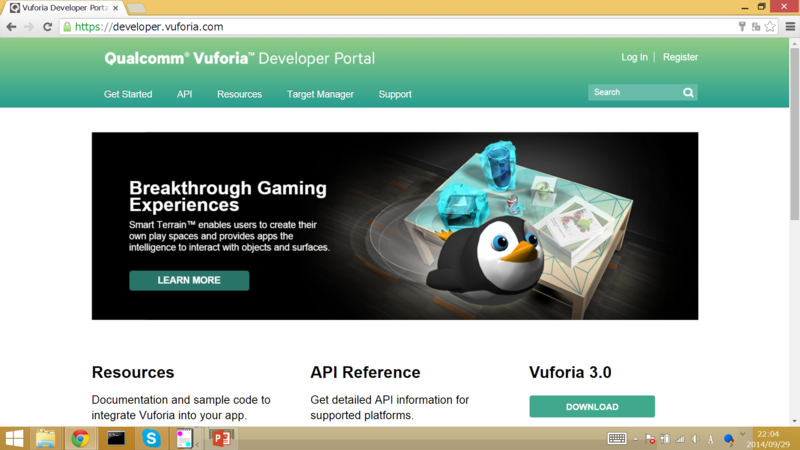Show hidden tray icons arrow
The image size is (800, 450).
636,439
